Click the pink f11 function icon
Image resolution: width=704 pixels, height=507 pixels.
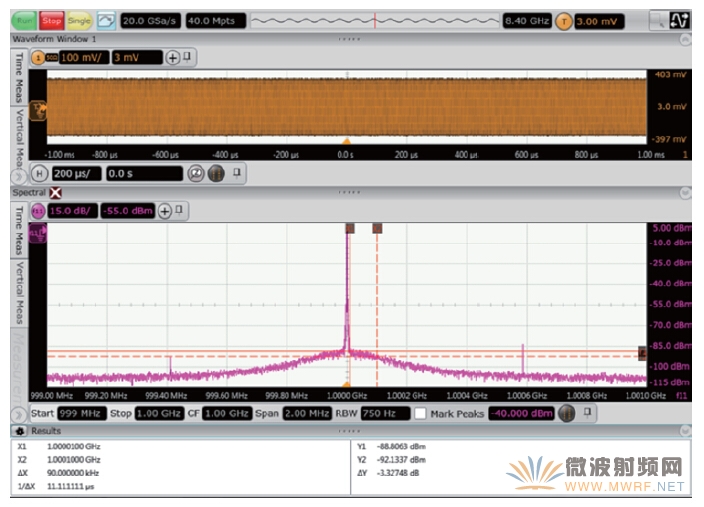(38, 211)
